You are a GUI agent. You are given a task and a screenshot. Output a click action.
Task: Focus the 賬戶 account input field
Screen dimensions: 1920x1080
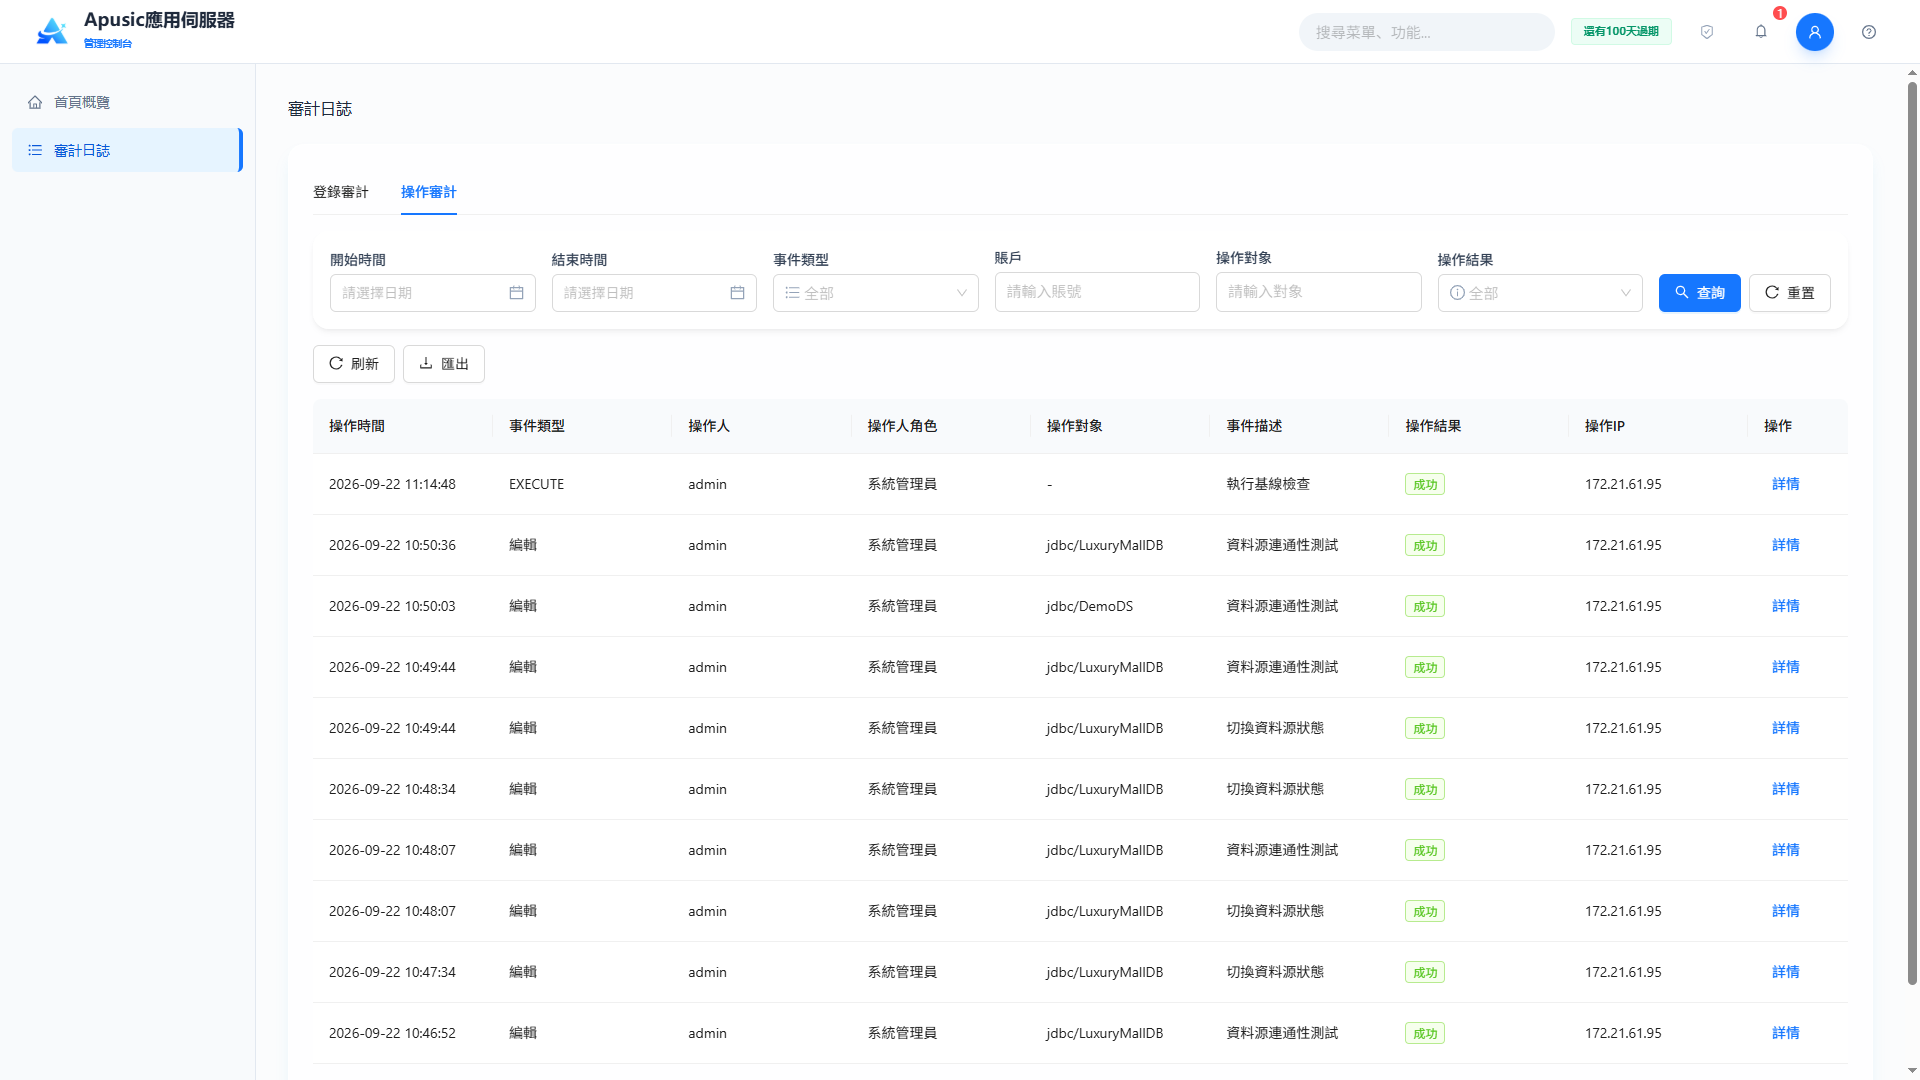(x=1097, y=292)
